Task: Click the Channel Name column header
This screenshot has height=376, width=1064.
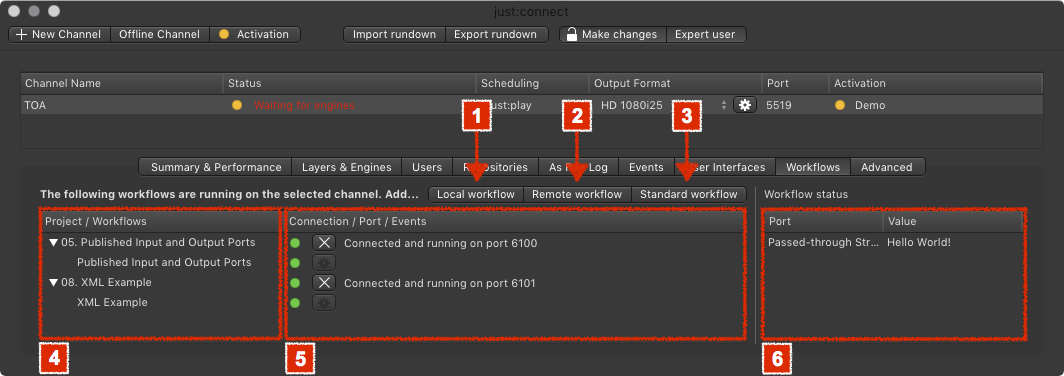Action: [121, 83]
